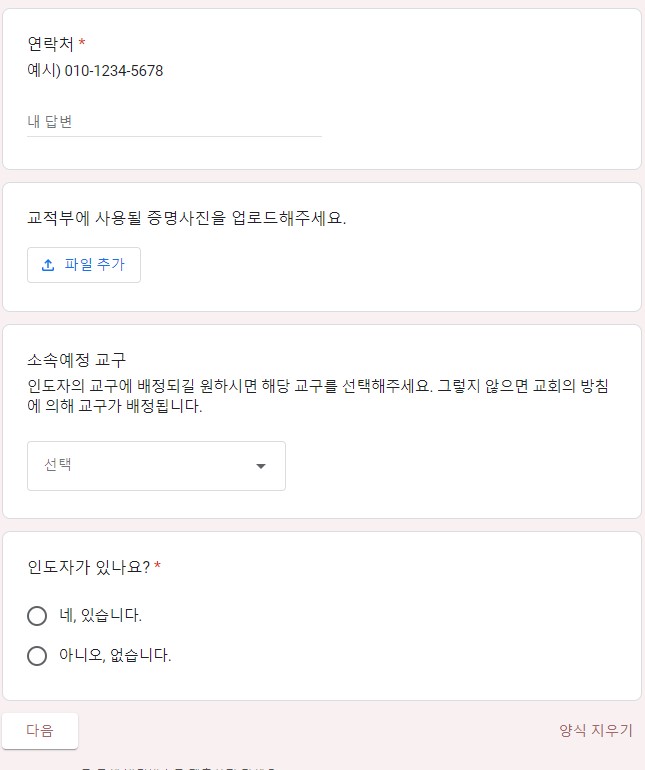Click the red asterisk beside 인도자가 있나요?
Viewport: 645px width, 770px height.
158,567
